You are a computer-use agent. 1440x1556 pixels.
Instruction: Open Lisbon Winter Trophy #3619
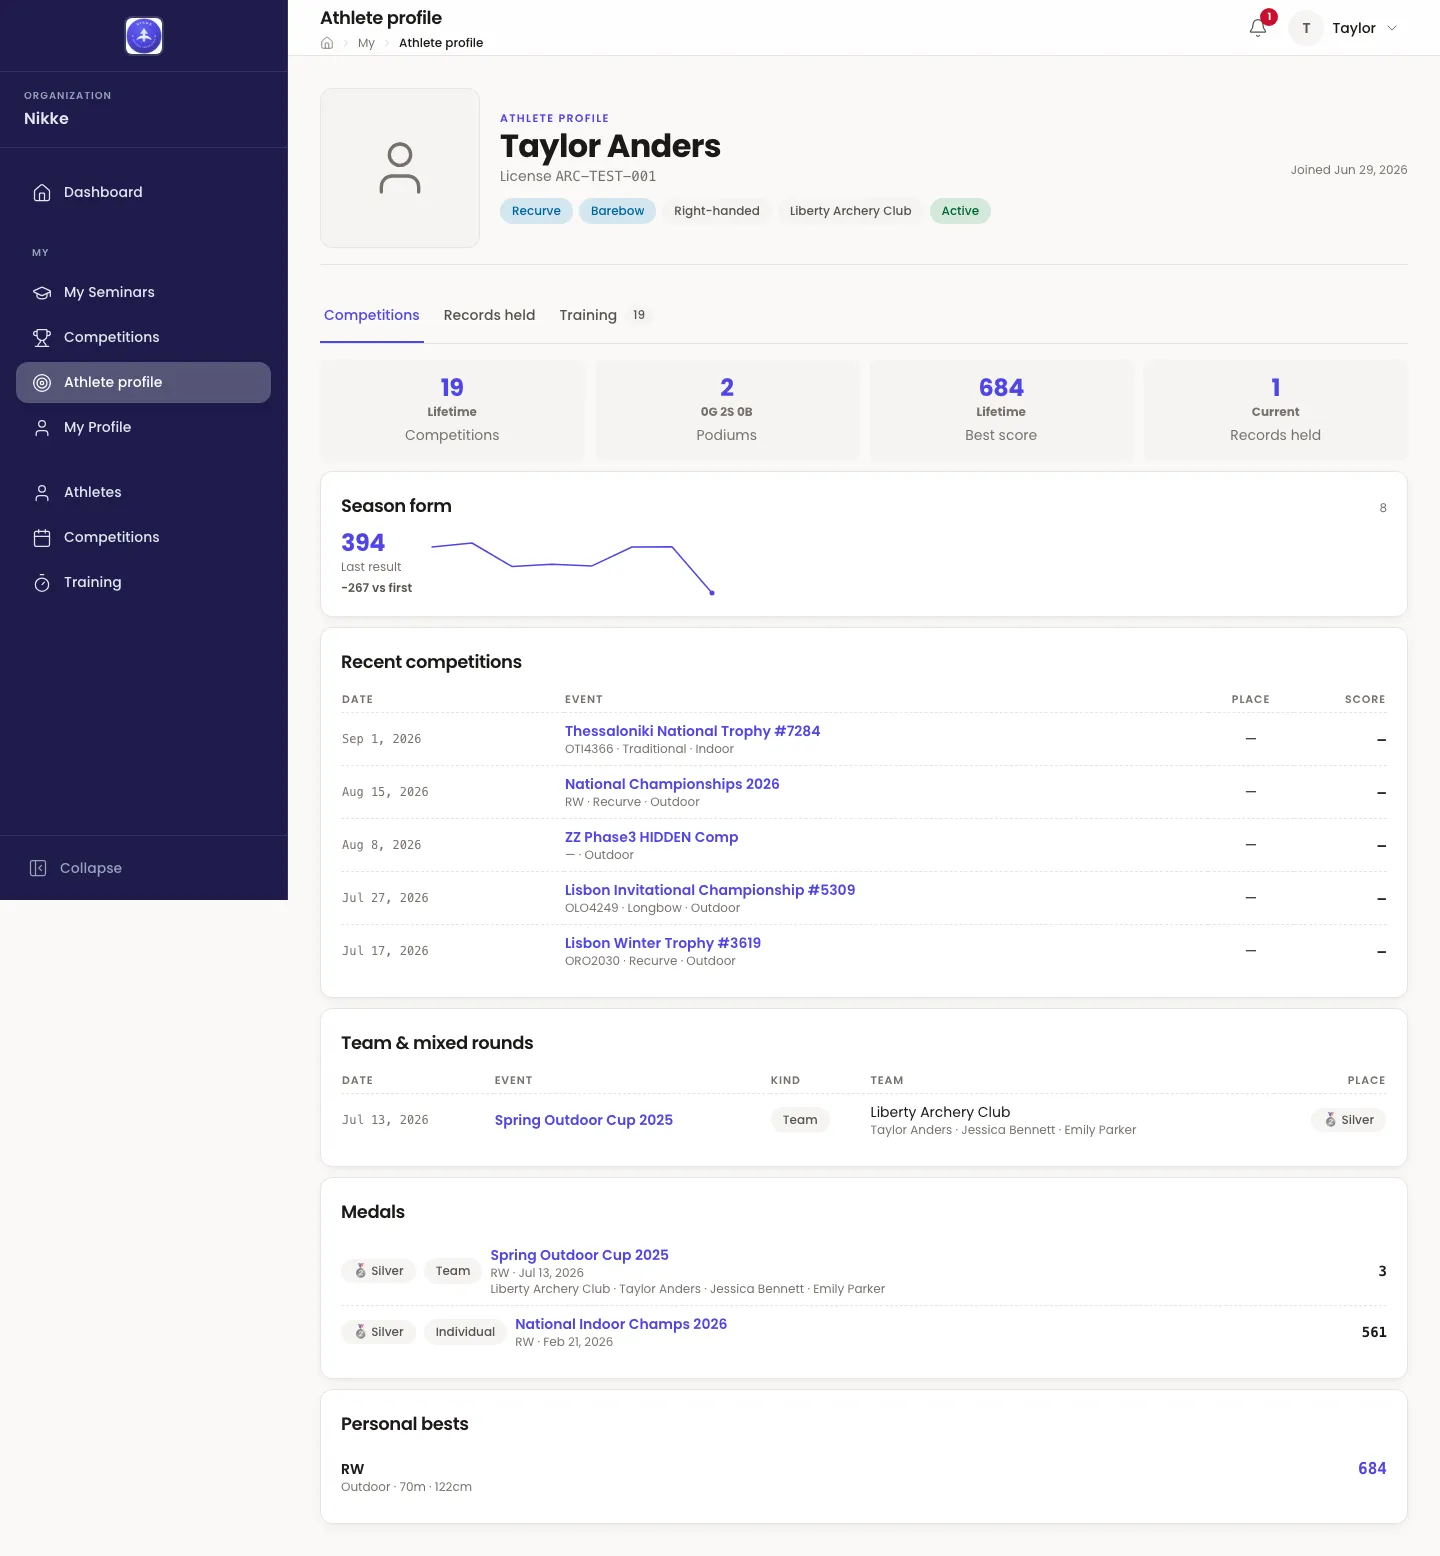tap(663, 943)
